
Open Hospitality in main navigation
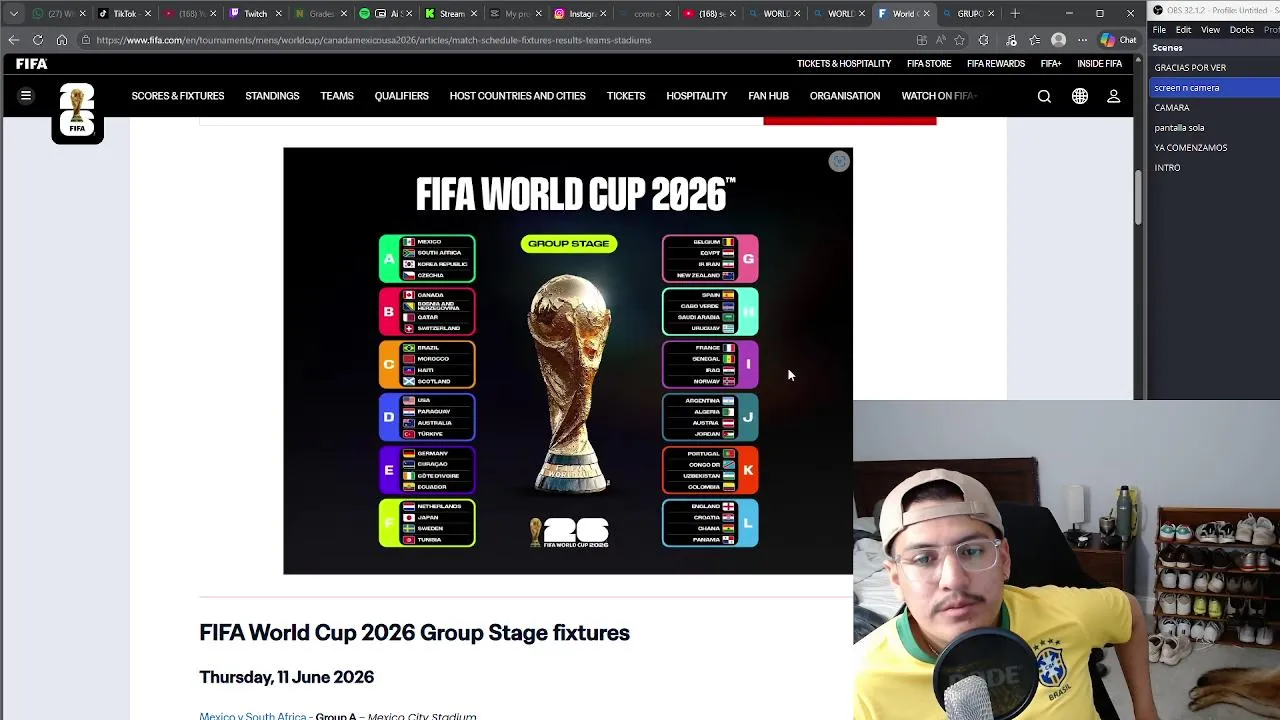pyautogui.click(x=697, y=96)
